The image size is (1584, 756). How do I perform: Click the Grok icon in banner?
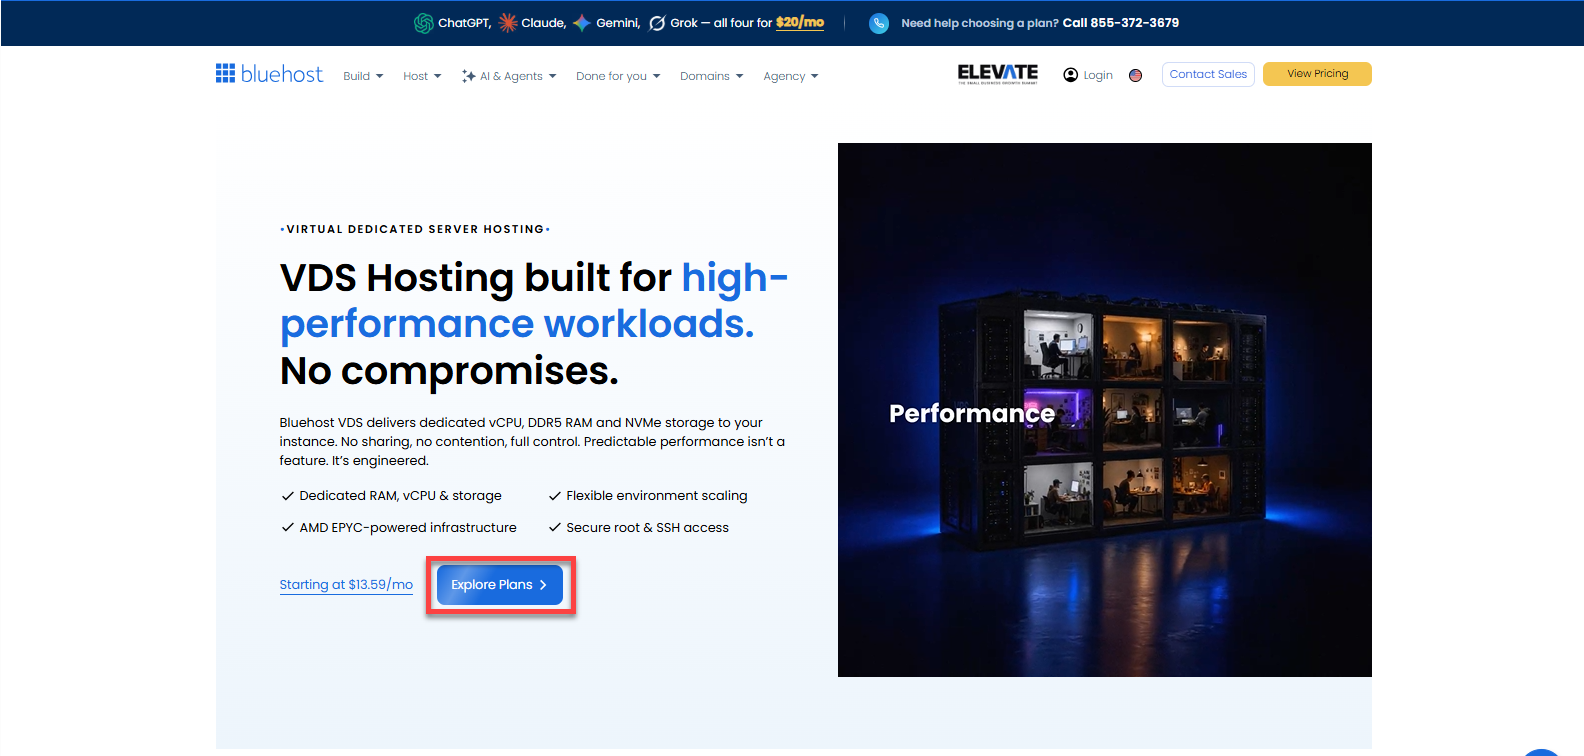pos(657,23)
